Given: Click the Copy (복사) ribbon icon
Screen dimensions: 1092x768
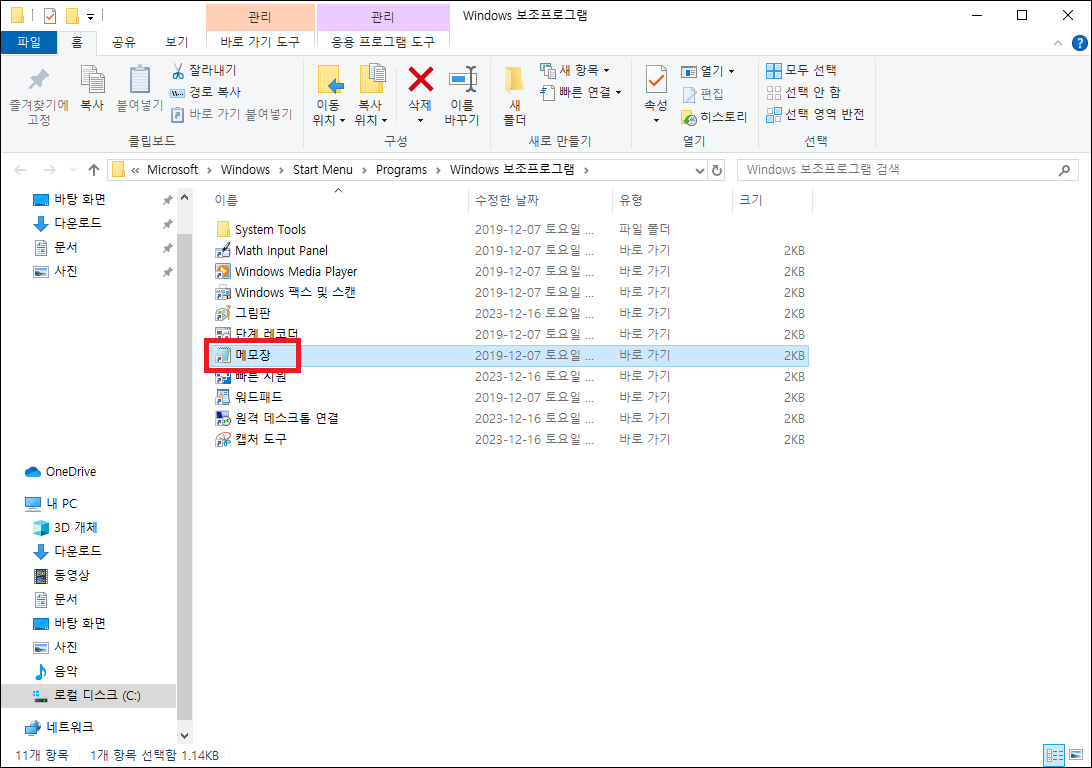Looking at the screenshot, I should tap(92, 79).
